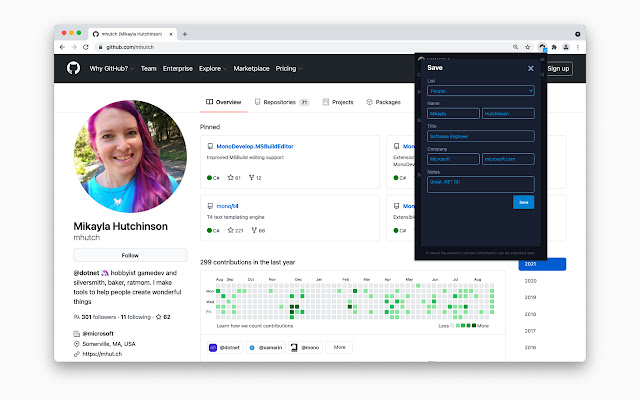
Task: Expand the List dropdown showing People
Action: click(x=480, y=91)
